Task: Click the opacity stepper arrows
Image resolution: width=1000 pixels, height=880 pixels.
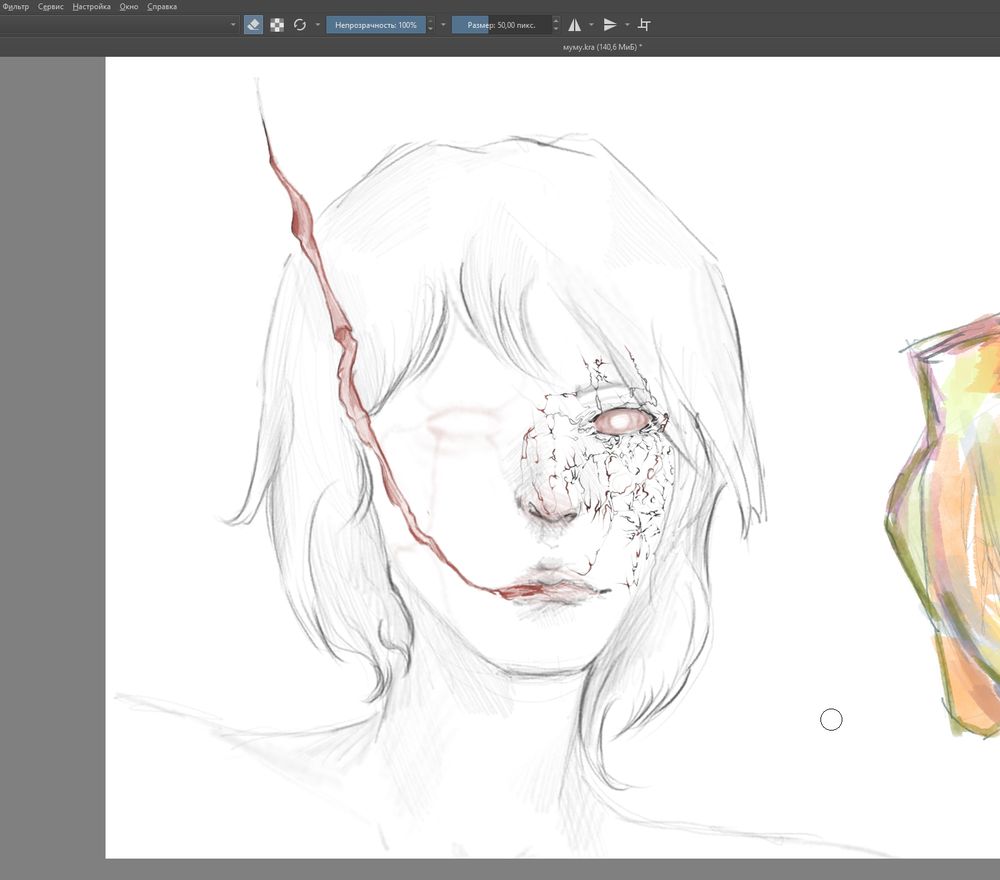Action: point(430,25)
